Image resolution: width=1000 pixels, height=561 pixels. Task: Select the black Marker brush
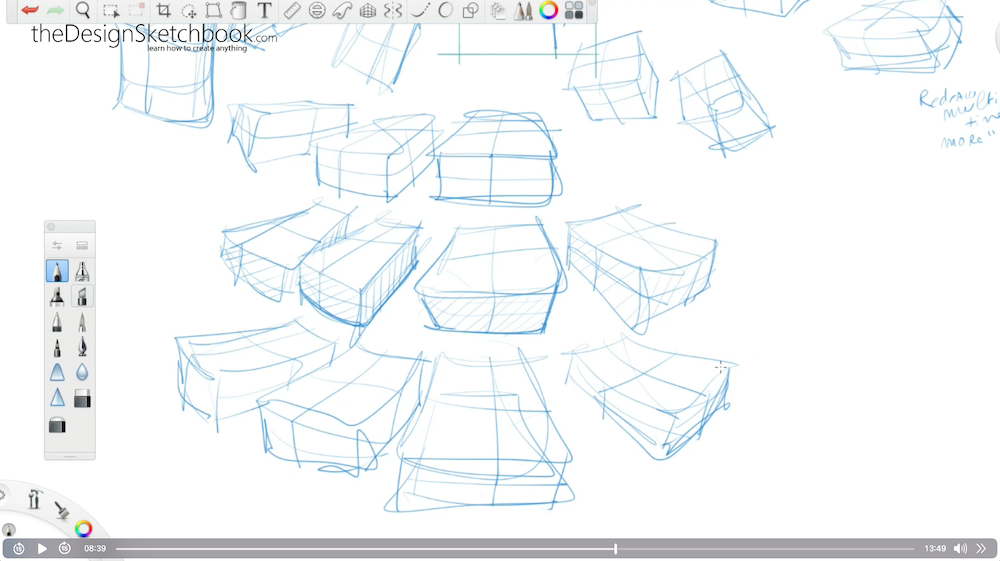(57, 296)
